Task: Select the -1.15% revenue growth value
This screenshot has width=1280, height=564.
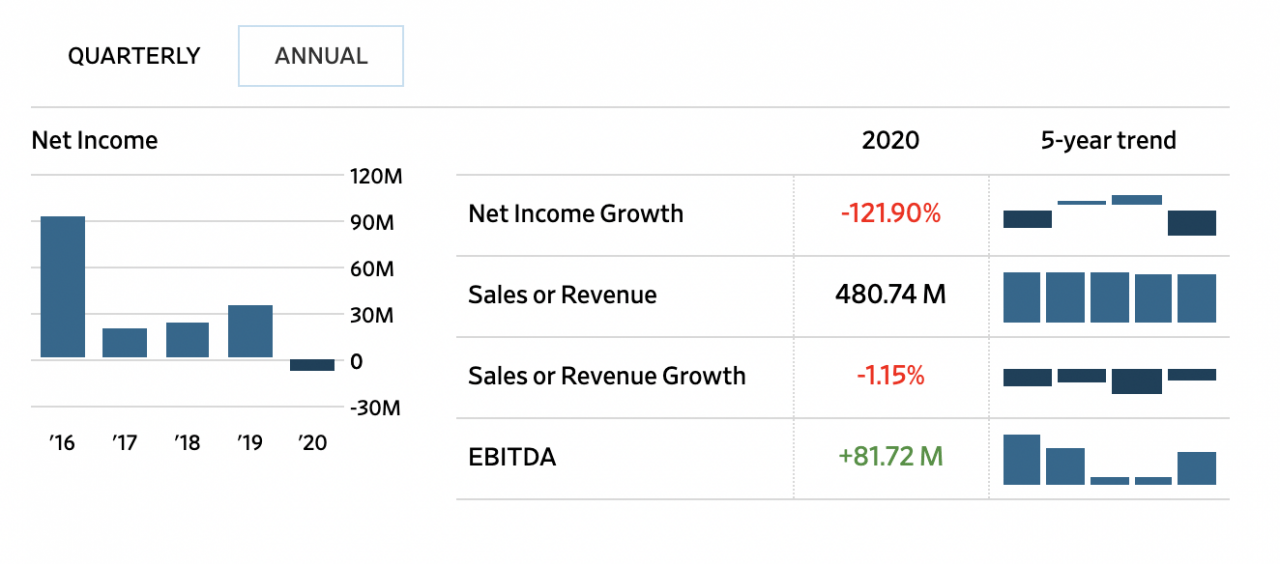Action: pyautogui.click(x=891, y=376)
